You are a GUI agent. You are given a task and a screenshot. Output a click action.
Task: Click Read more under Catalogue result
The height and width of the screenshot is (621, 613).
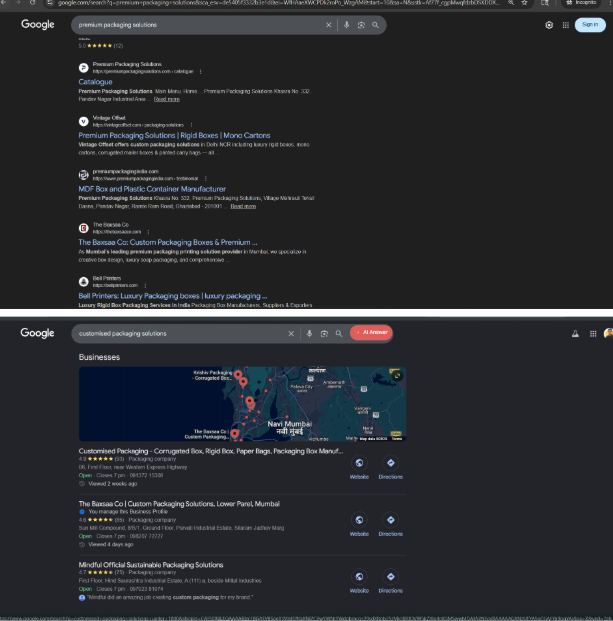167,99
